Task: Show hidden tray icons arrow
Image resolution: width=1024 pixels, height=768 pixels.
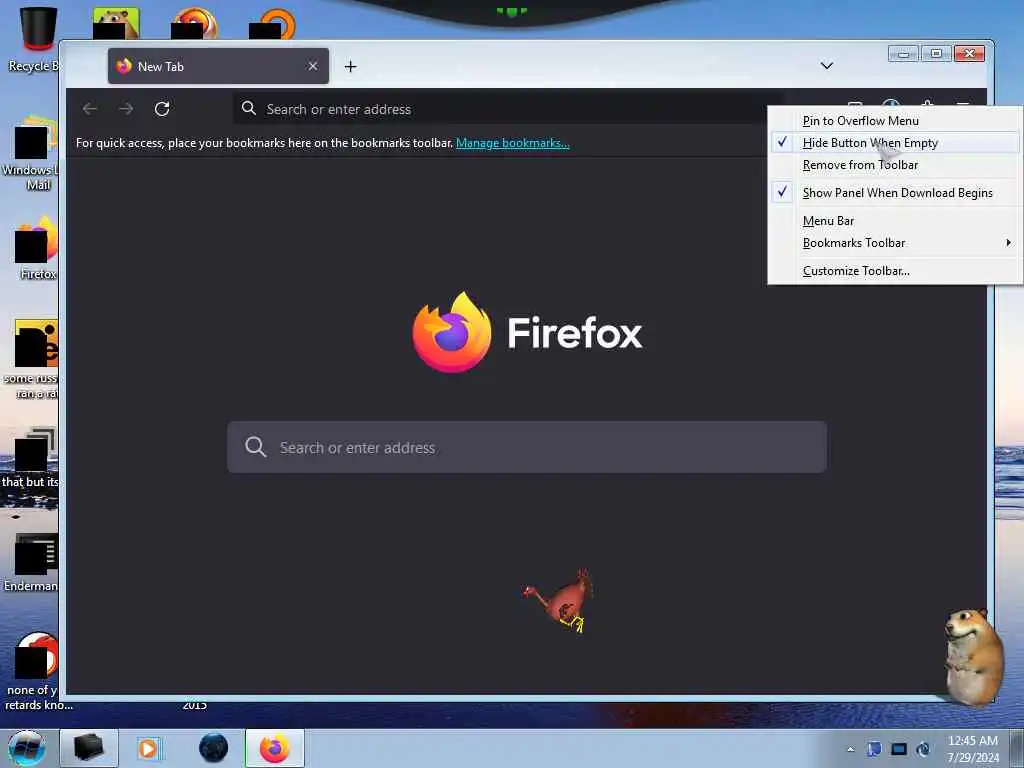Action: point(850,750)
